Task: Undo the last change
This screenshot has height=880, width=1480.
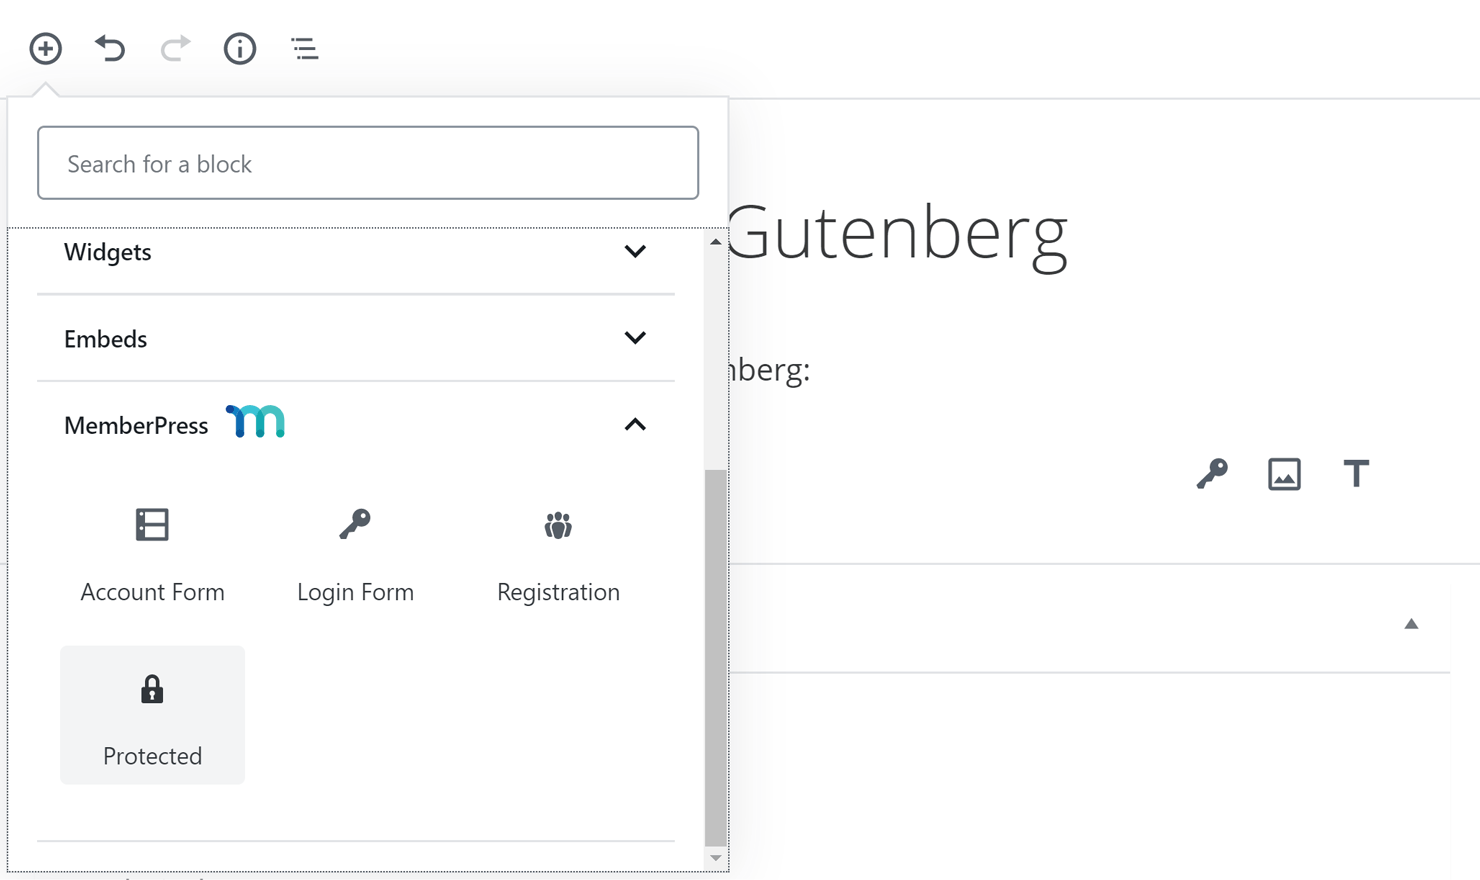Action: [x=110, y=48]
